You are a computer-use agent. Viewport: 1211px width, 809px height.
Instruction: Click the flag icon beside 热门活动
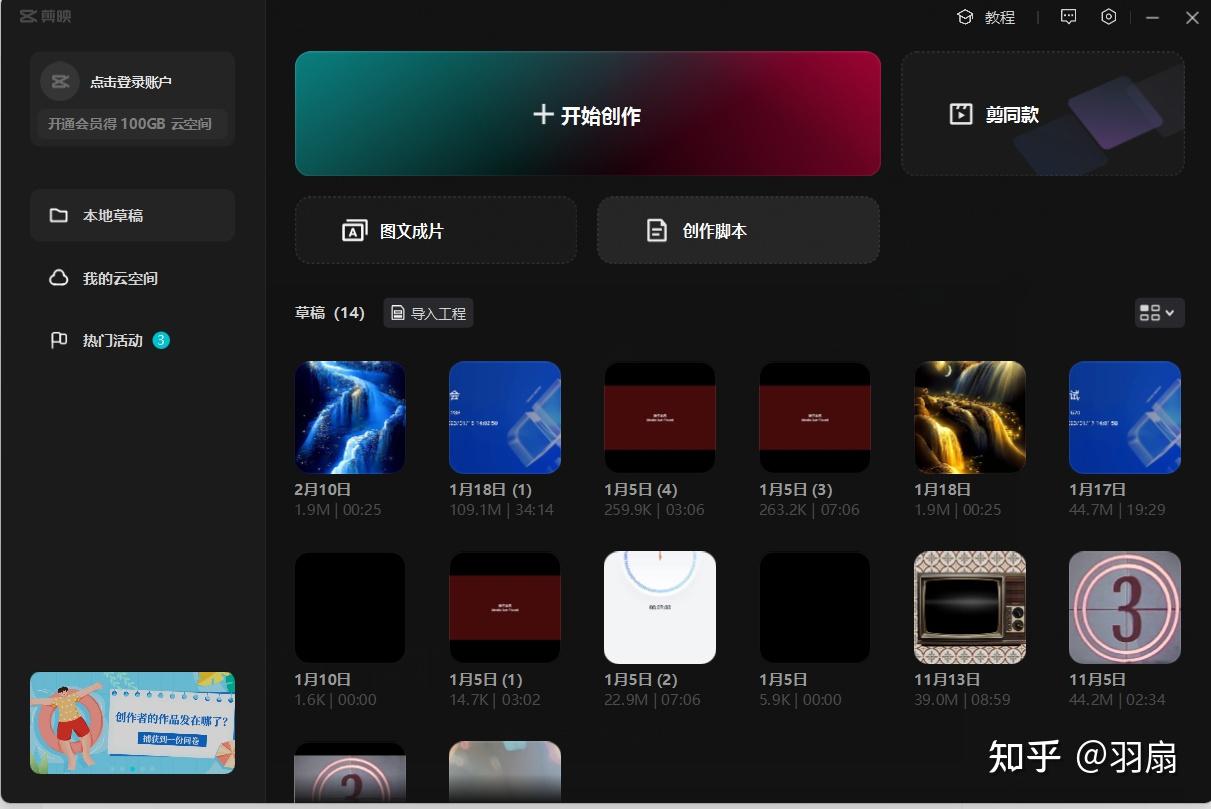[x=59, y=340]
